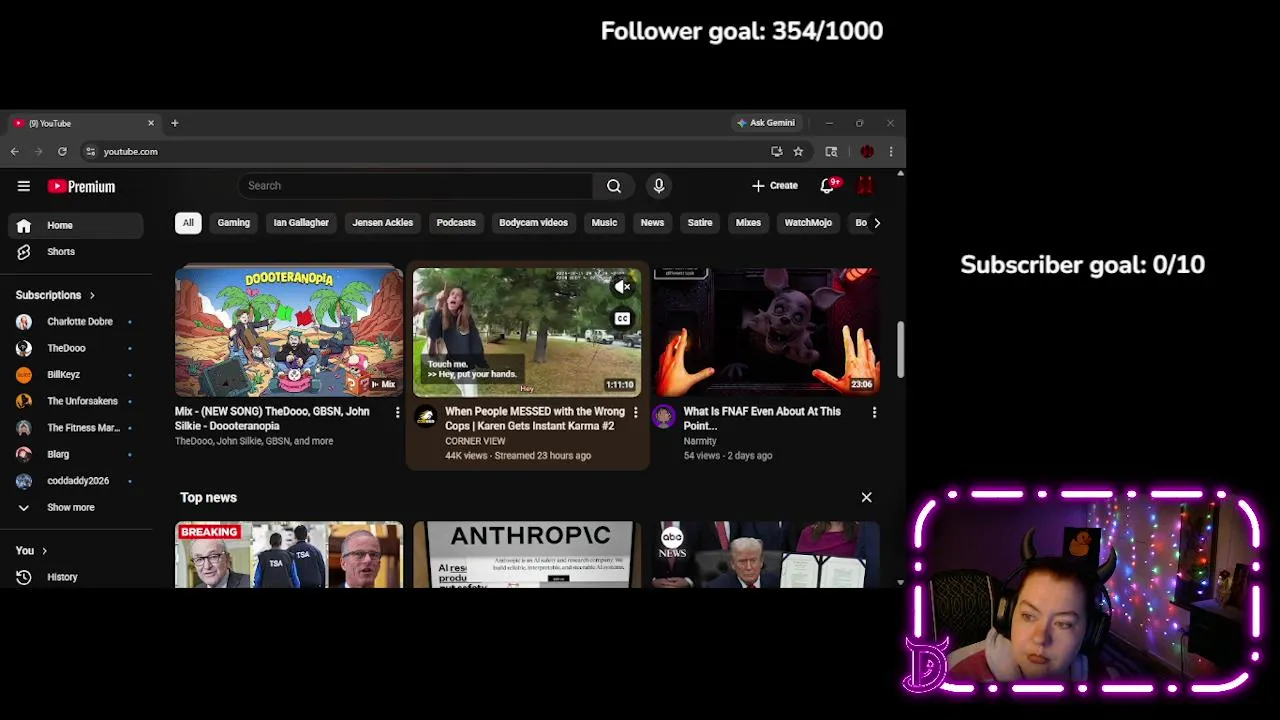The width and height of the screenshot is (1280, 720).
Task: Click into the Search field
Action: (x=415, y=185)
